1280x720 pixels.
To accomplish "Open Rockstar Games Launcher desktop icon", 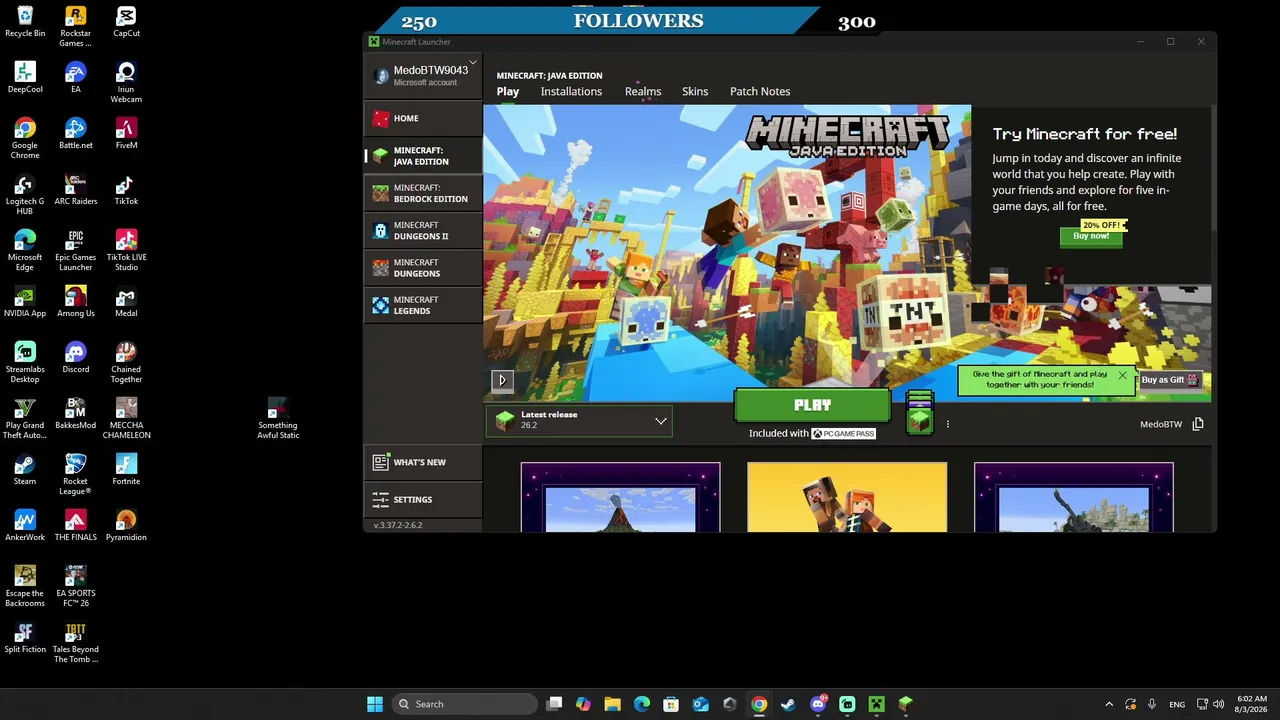I will pos(75,27).
